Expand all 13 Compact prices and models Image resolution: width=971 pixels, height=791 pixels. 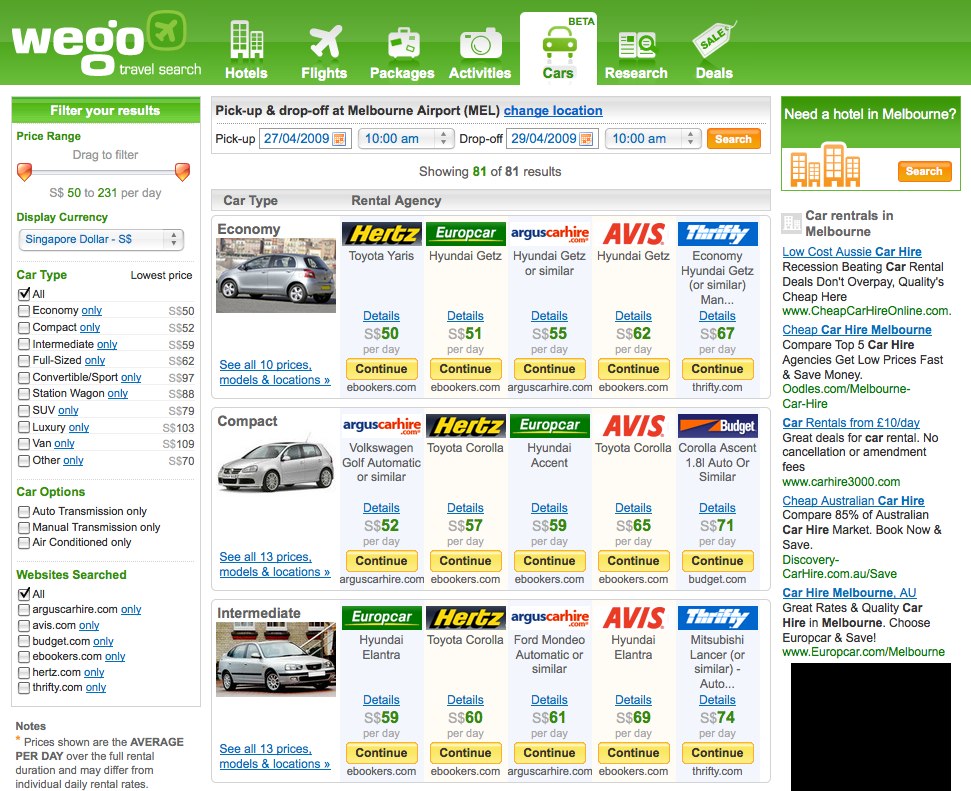(274, 564)
